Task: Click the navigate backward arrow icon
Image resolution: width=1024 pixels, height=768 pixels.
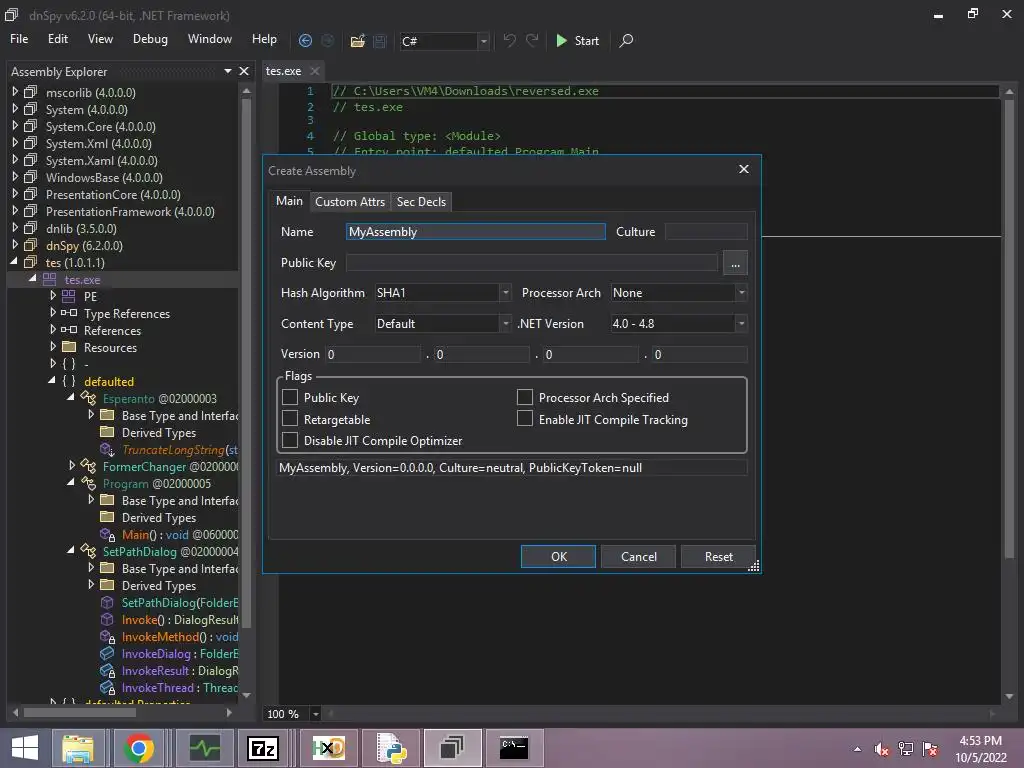Action: click(305, 40)
